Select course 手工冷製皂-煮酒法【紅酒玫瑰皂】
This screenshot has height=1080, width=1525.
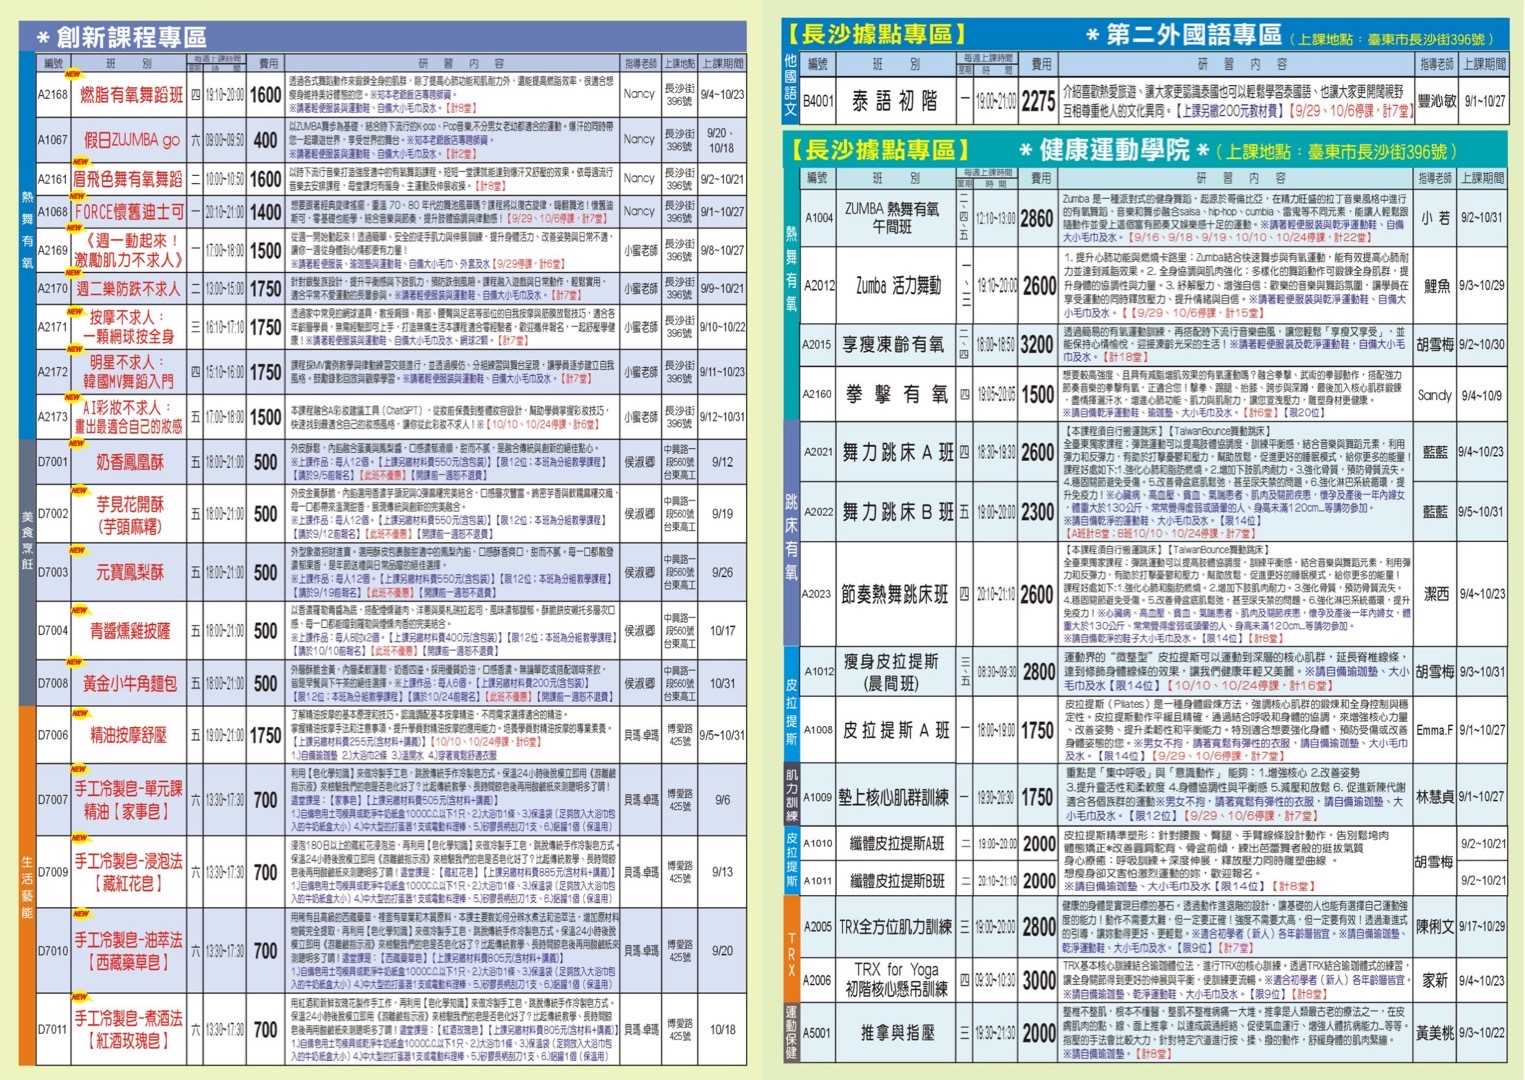[x=128, y=1029]
